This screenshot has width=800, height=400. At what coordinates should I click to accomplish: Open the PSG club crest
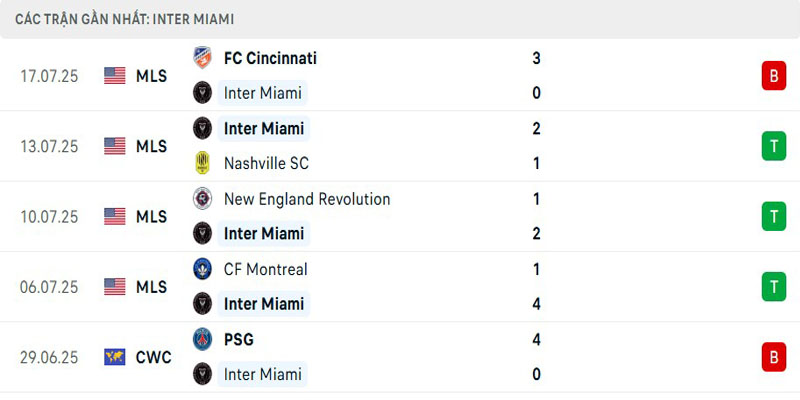203,339
